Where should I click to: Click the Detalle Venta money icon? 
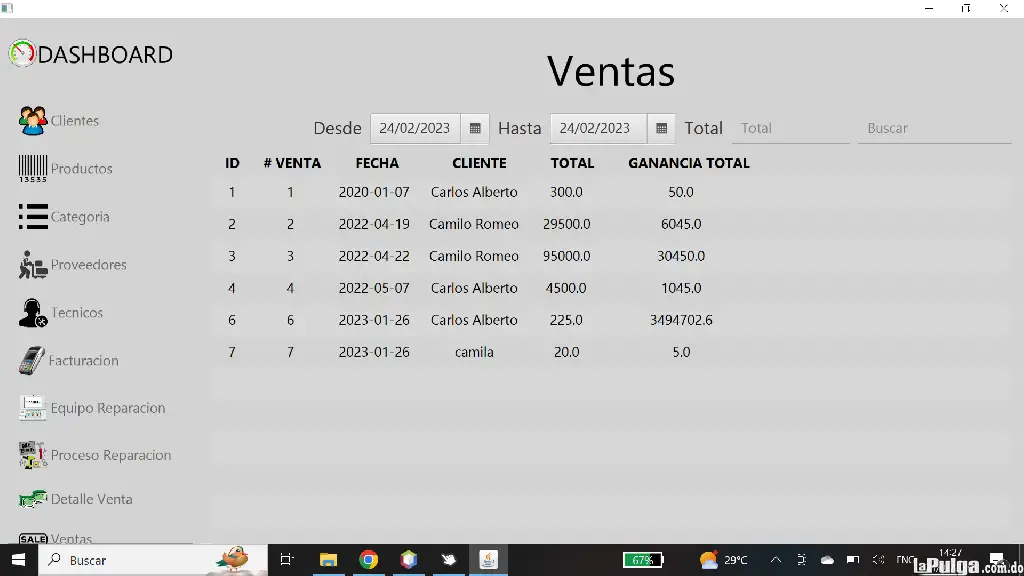(32, 499)
